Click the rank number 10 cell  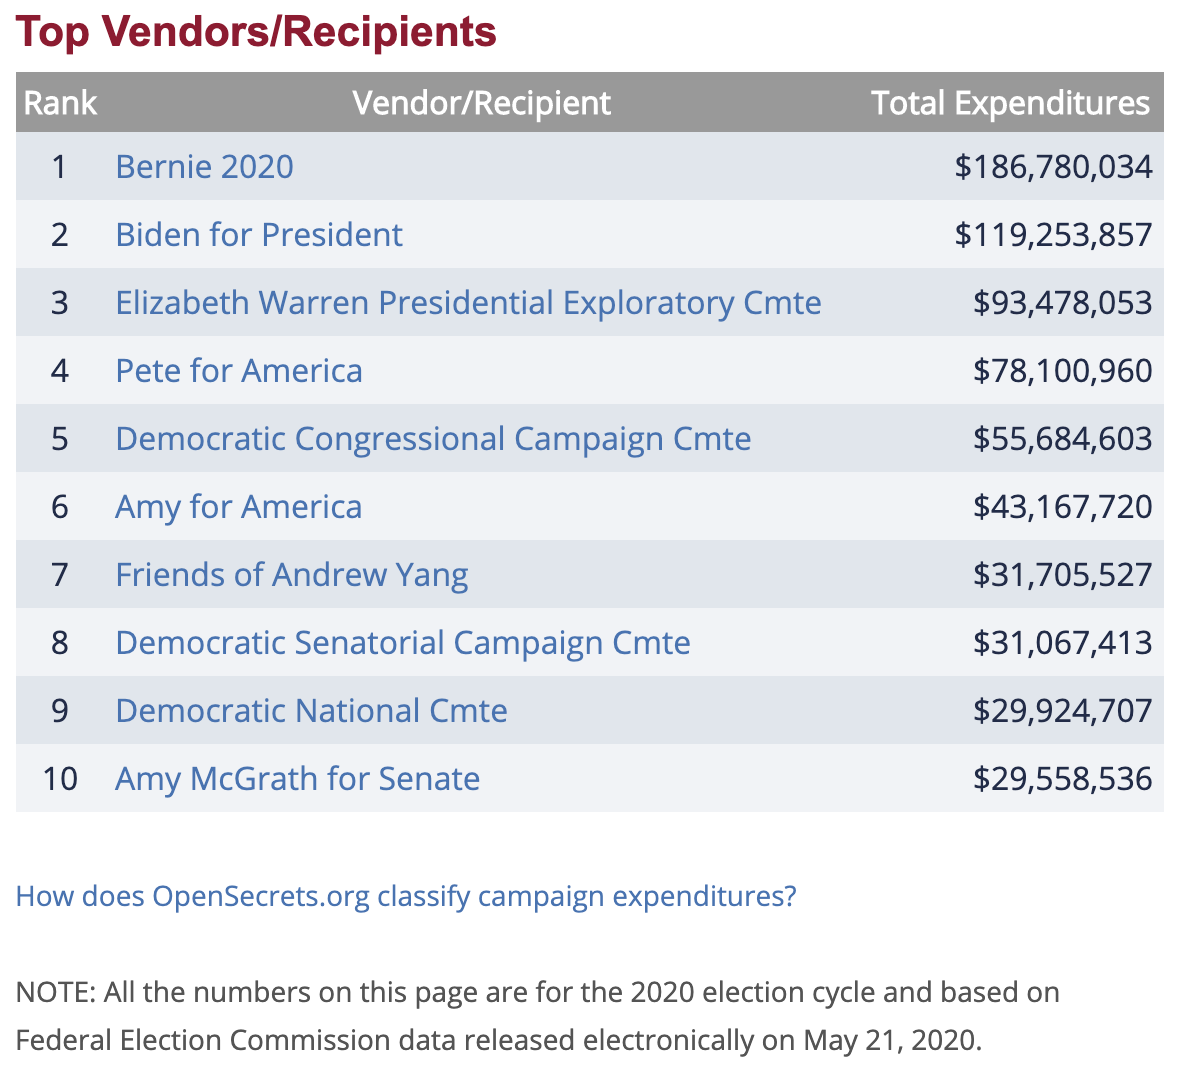tap(60, 778)
